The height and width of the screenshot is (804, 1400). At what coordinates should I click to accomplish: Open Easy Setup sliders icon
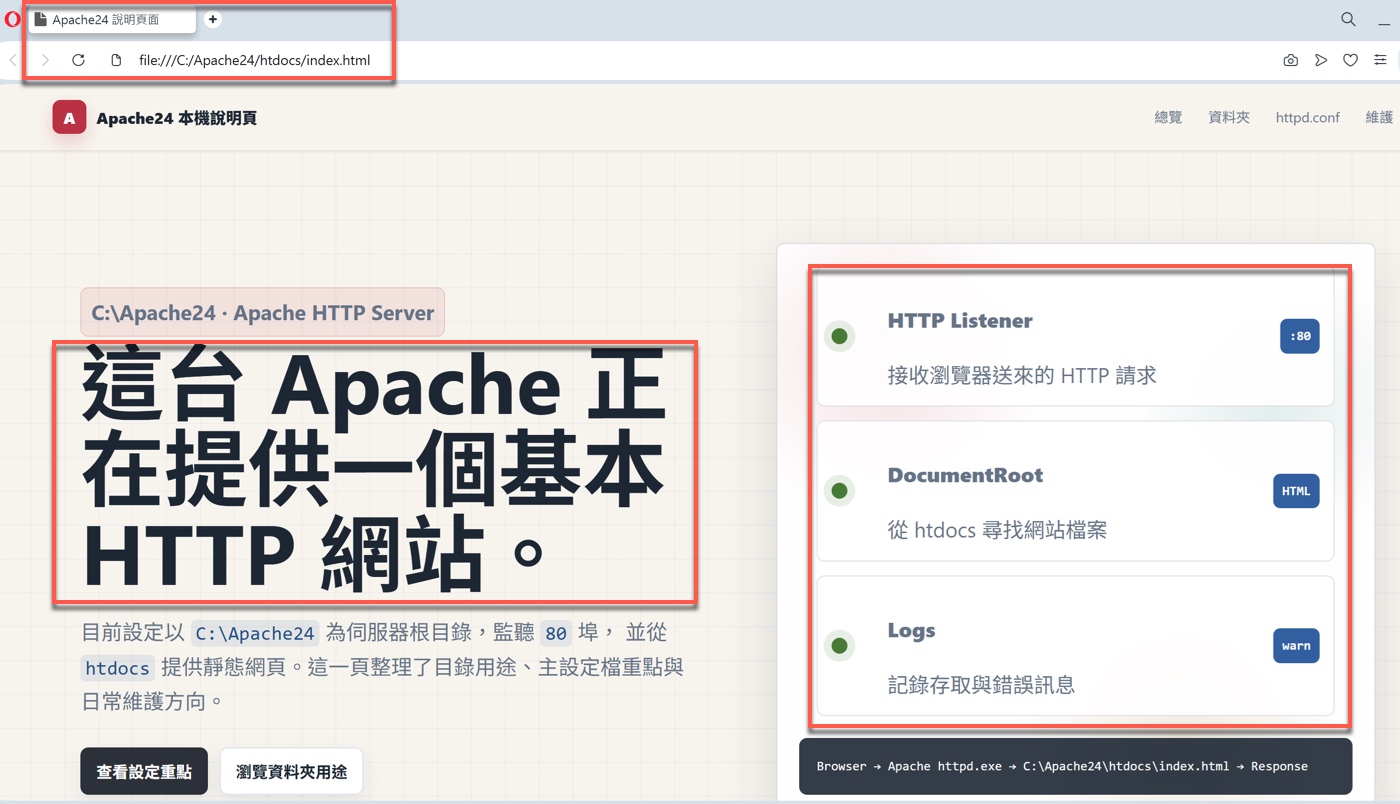tap(1380, 60)
